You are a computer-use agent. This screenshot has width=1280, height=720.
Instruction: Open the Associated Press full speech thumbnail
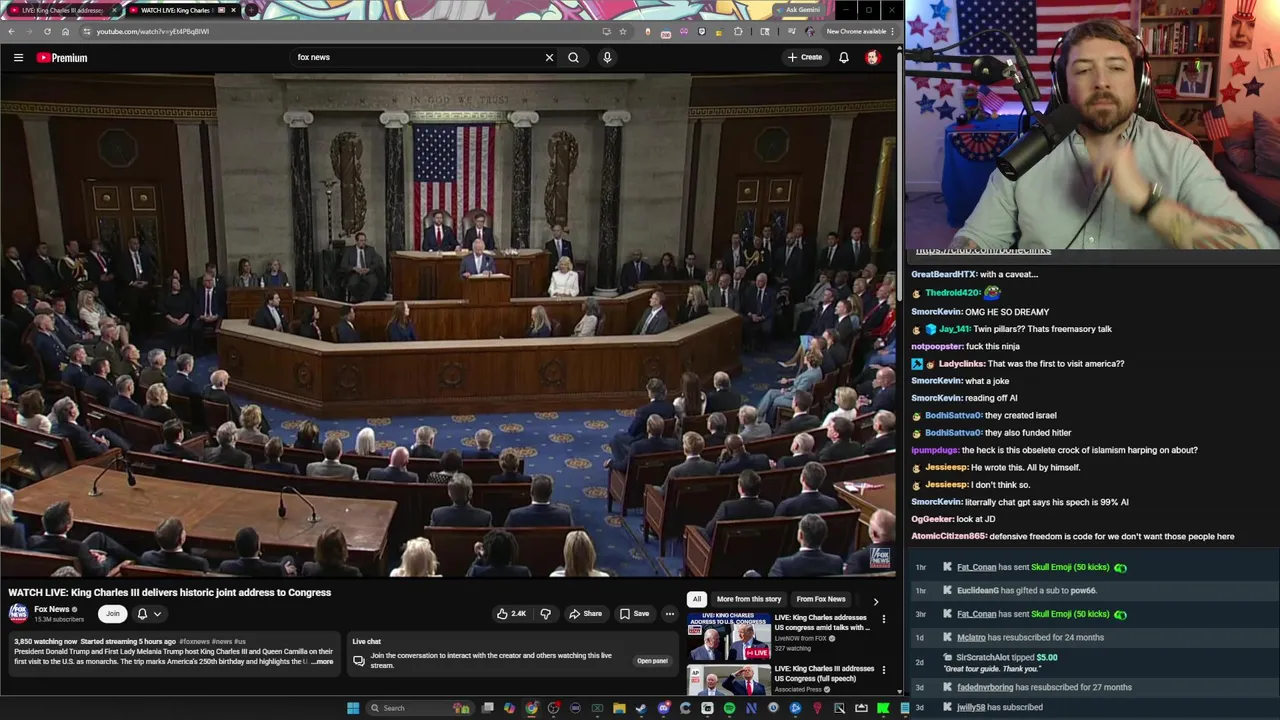click(x=729, y=680)
